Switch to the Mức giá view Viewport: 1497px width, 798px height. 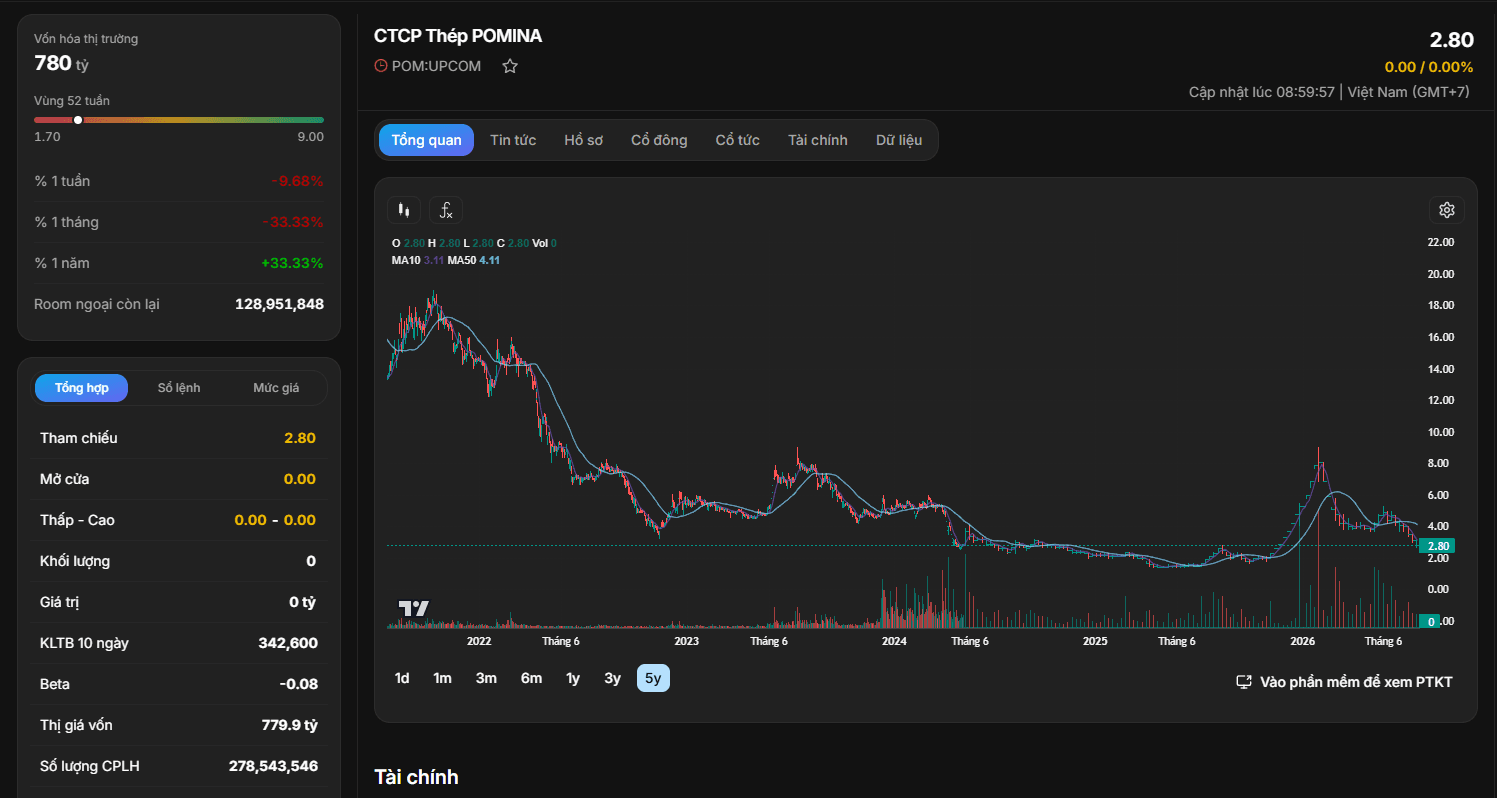276,388
